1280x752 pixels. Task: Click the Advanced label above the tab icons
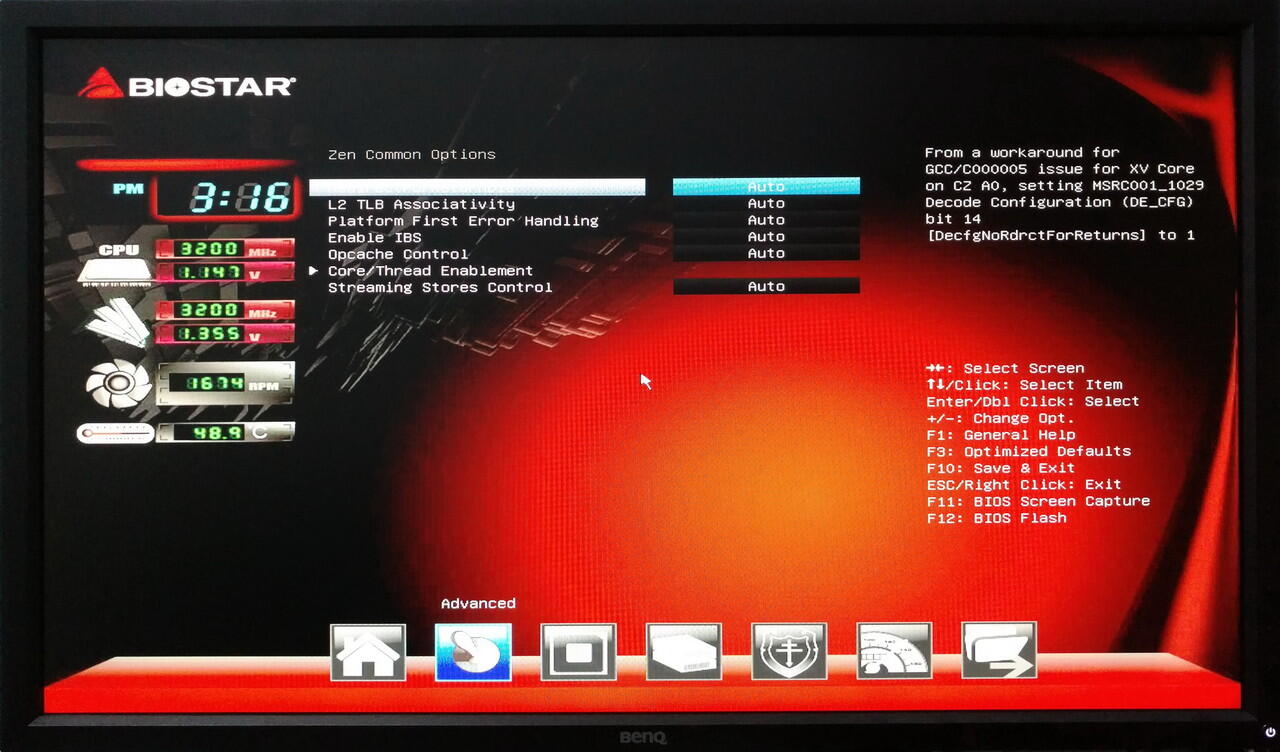coord(478,604)
